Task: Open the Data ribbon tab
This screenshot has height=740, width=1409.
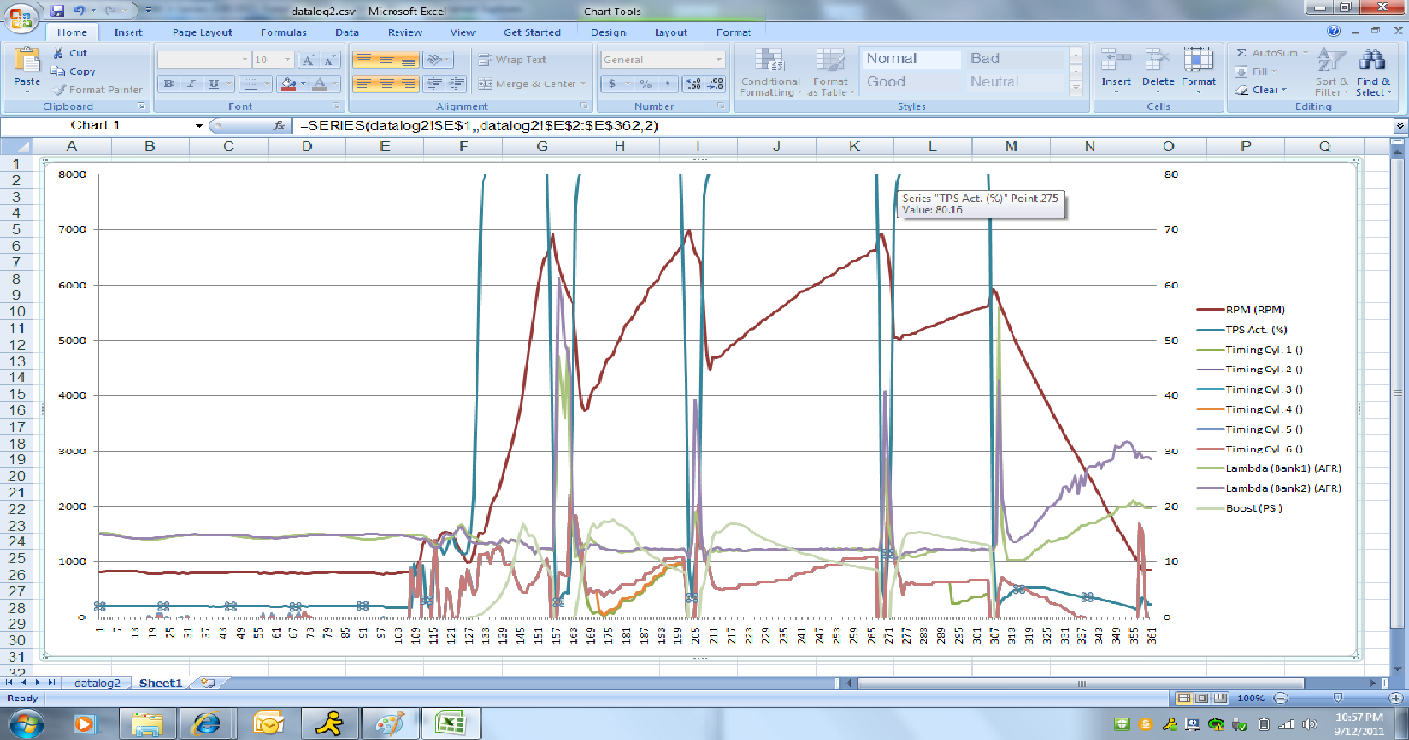Action: [347, 32]
